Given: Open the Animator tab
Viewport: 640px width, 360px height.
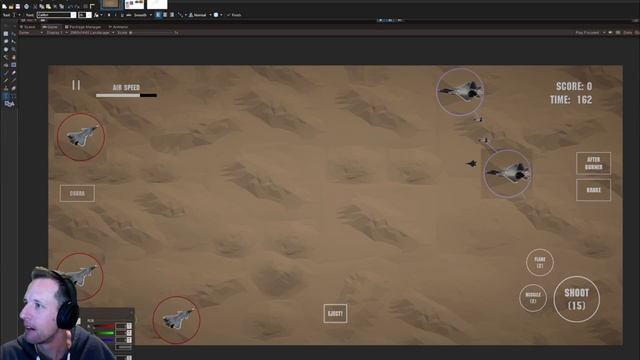Looking at the screenshot, I should point(118,27).
